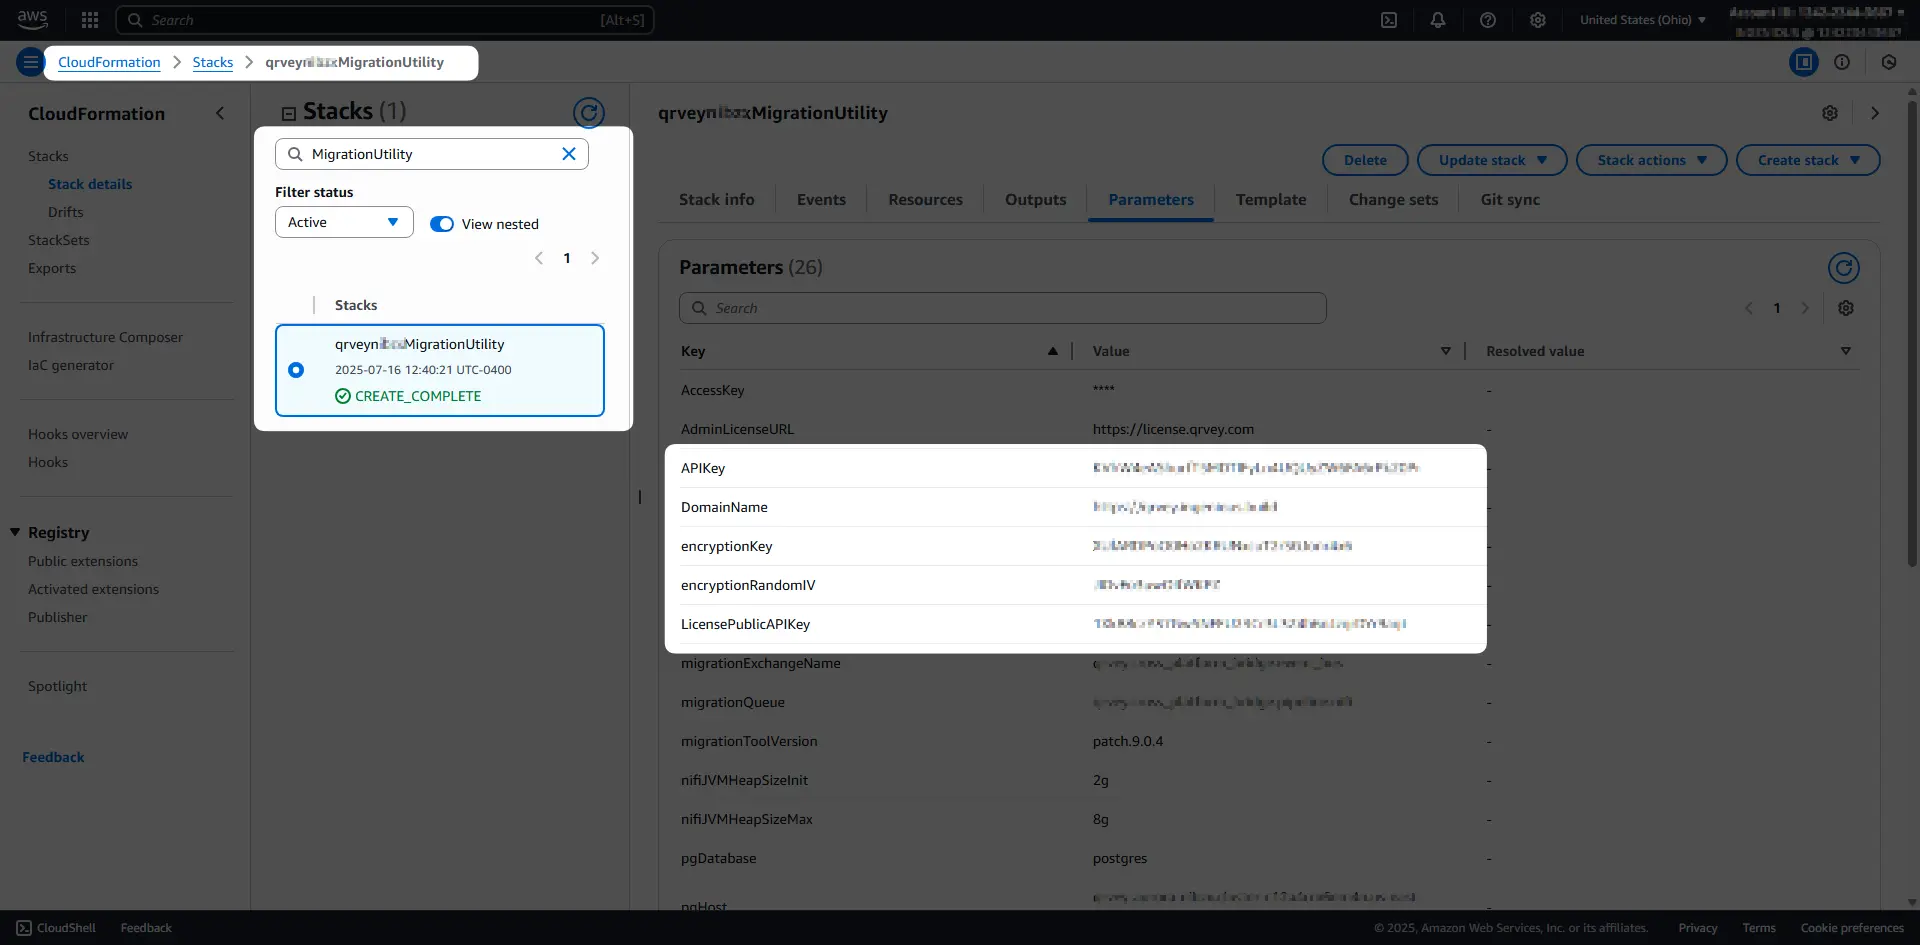This screenshot has height=945, width=1920.
Task: Go to previous parameters page
Action: pos(1749,308)
